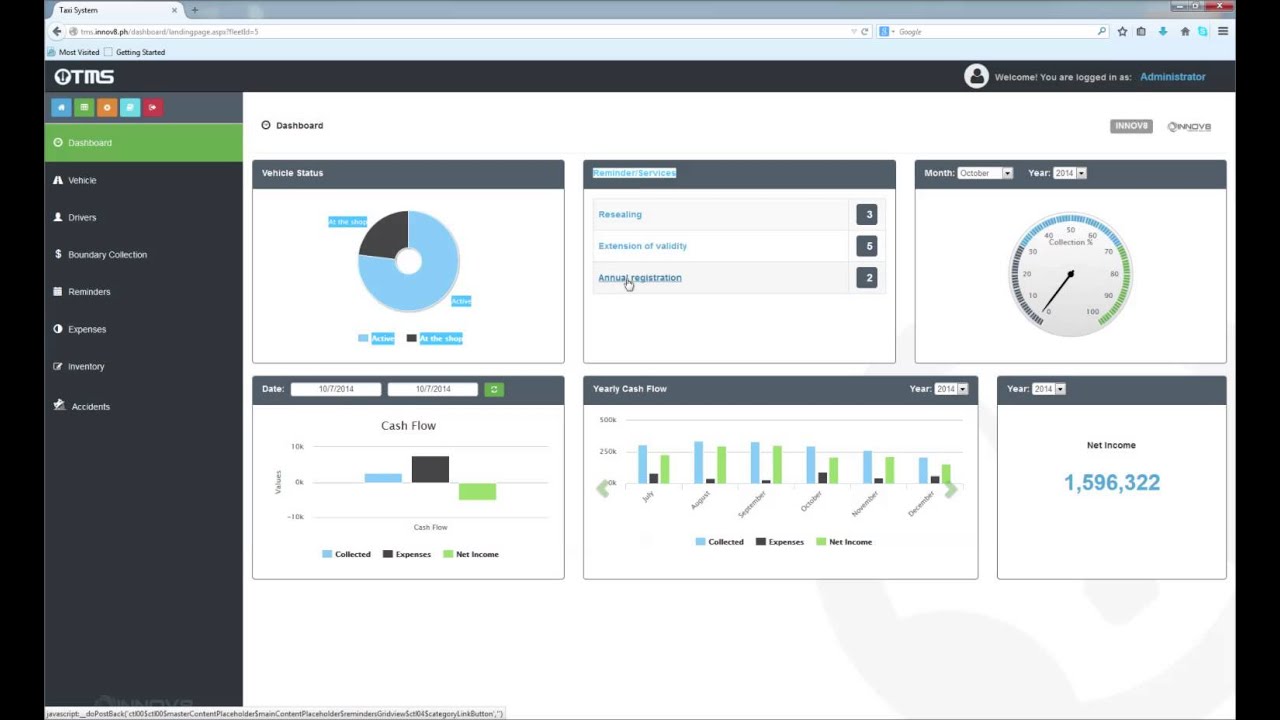The width and height of the screenshot is (1280, 720).
Task: Click the green refresh button beside dates
Action: tap(494, 389)
